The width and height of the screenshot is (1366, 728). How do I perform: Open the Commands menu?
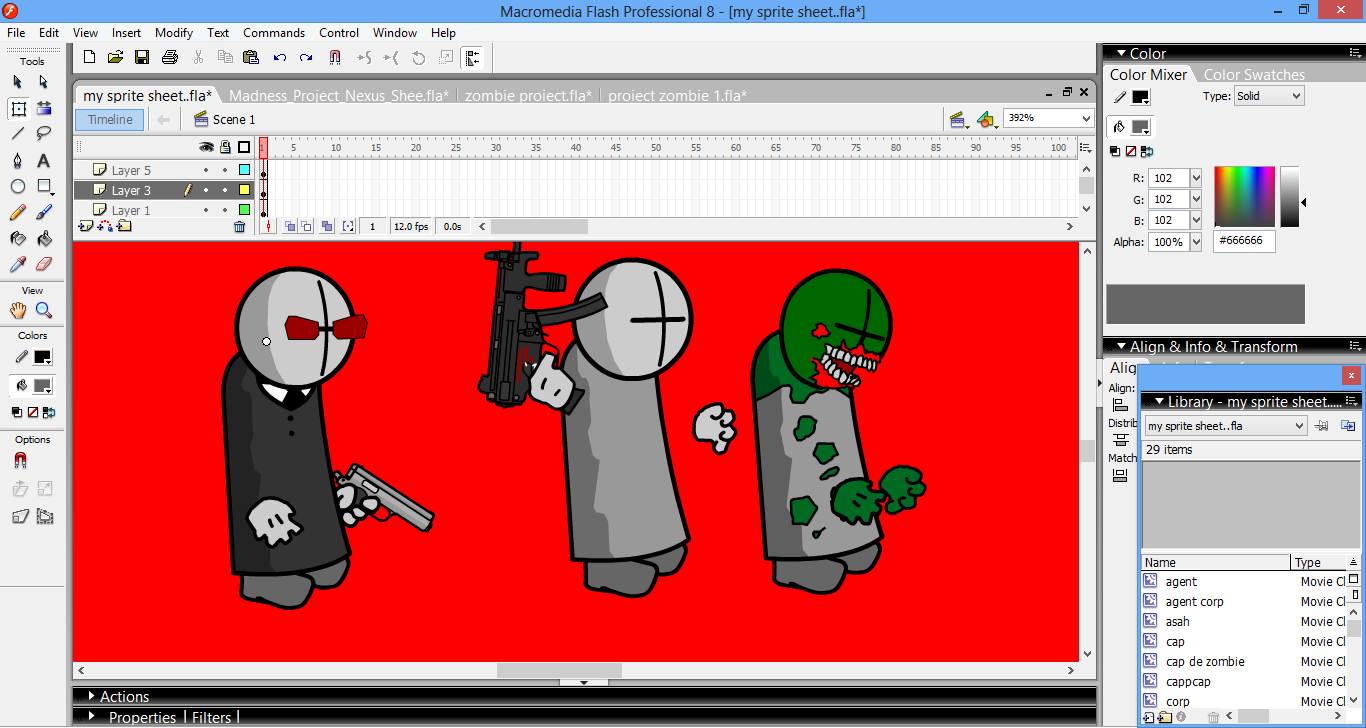pyautogui.click(x=274, y=33)
